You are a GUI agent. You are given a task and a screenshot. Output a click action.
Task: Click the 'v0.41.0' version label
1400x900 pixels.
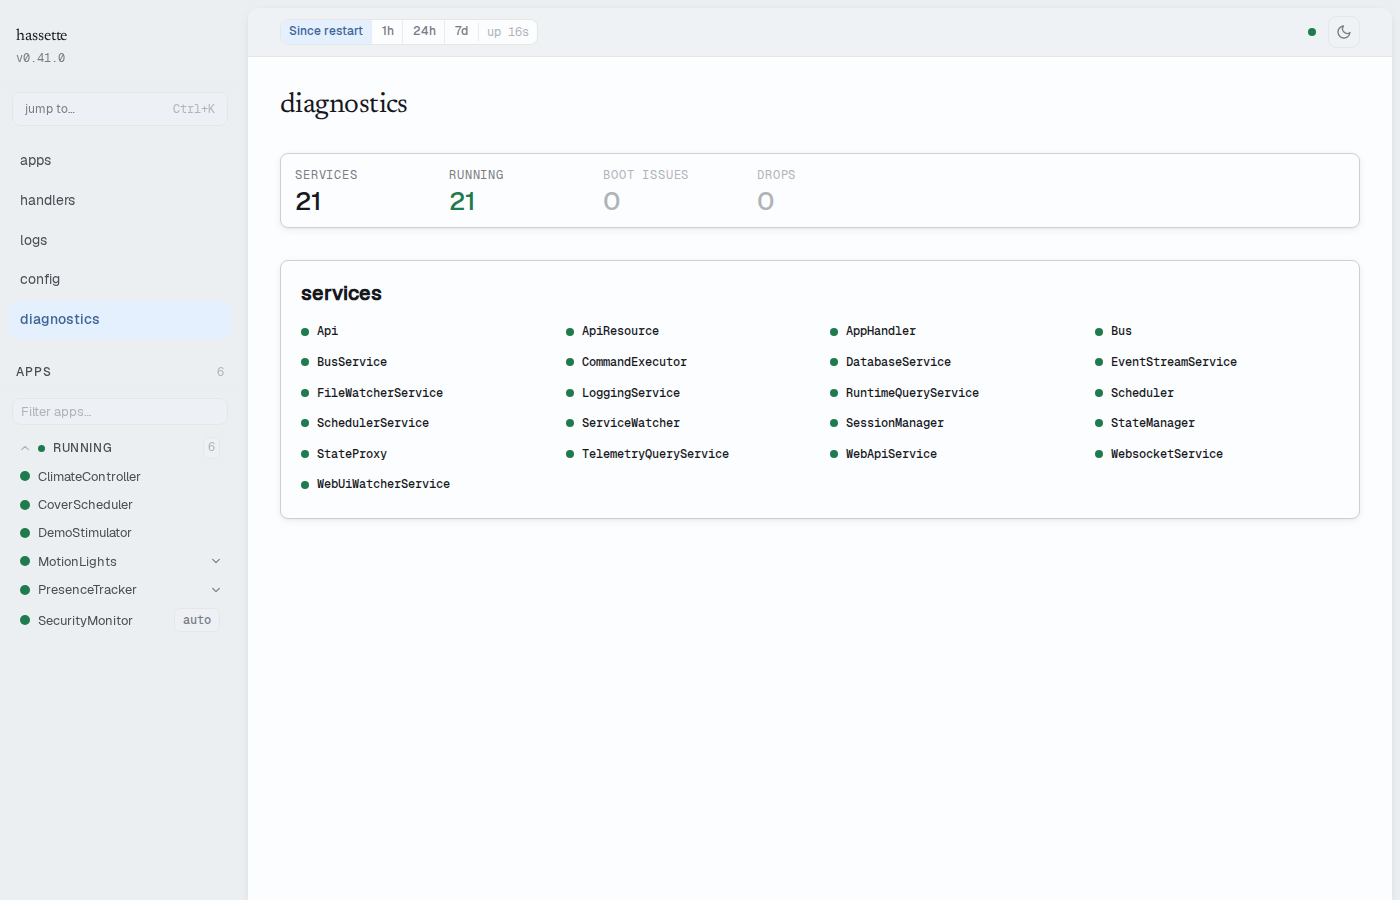click(x=41, y=58)
